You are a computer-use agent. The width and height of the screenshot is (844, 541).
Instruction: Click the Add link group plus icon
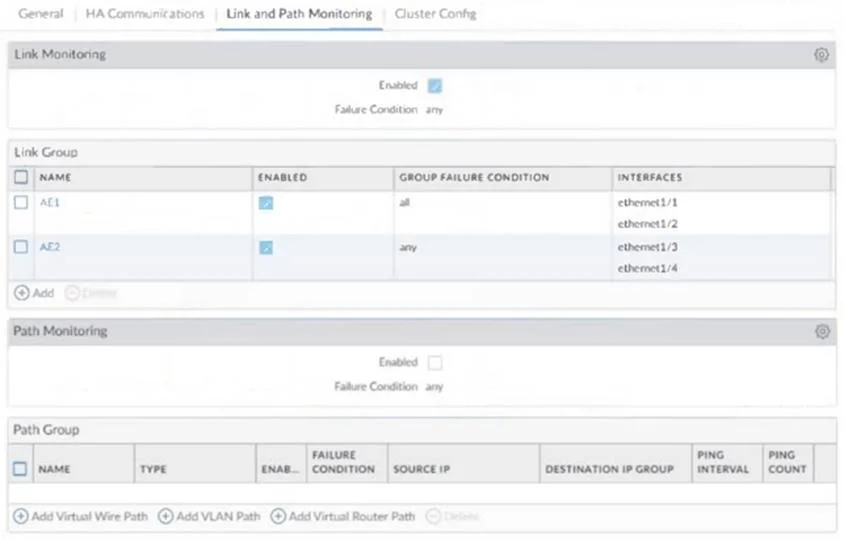click(x=22, y=293)
